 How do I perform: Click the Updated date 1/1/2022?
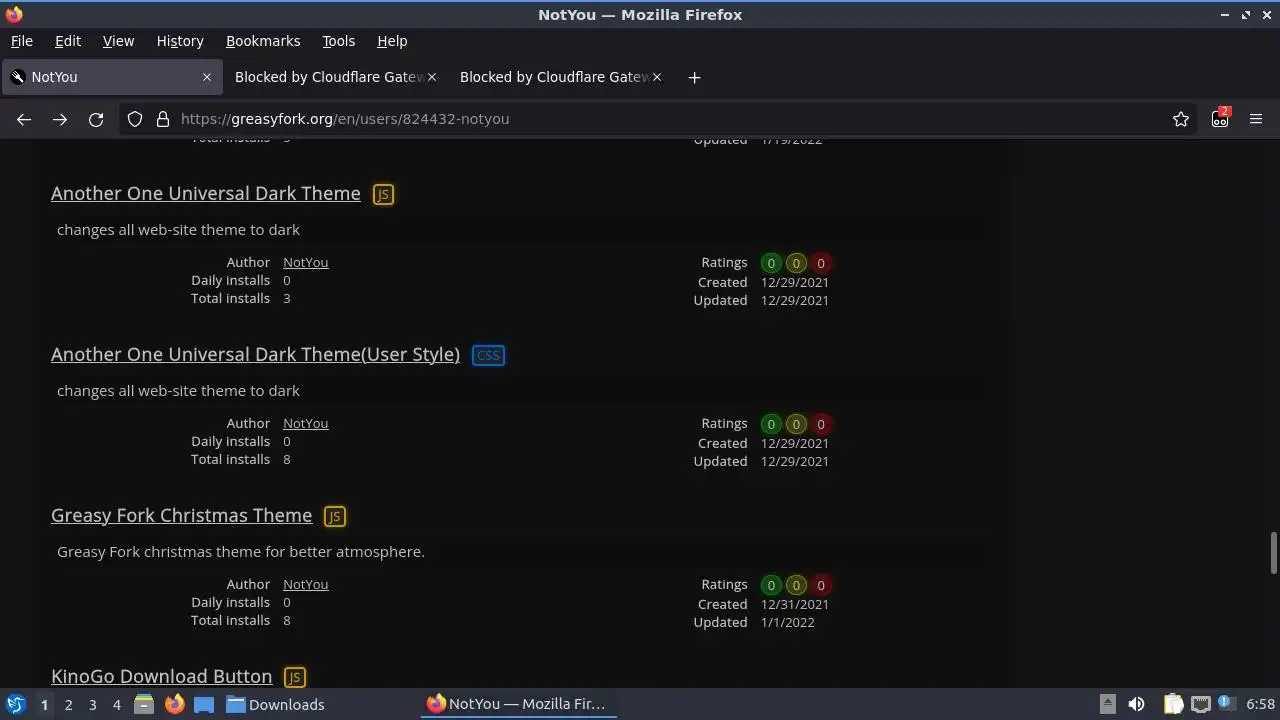(788, 622)
